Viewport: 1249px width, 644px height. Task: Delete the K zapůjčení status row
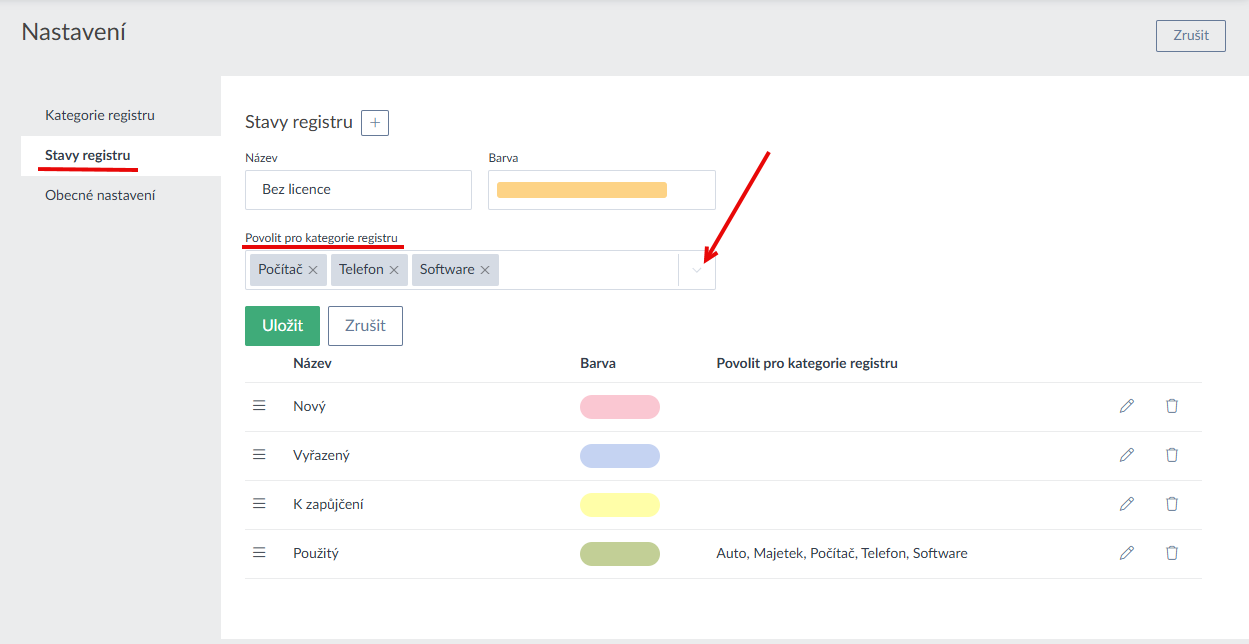[1172, 504]
